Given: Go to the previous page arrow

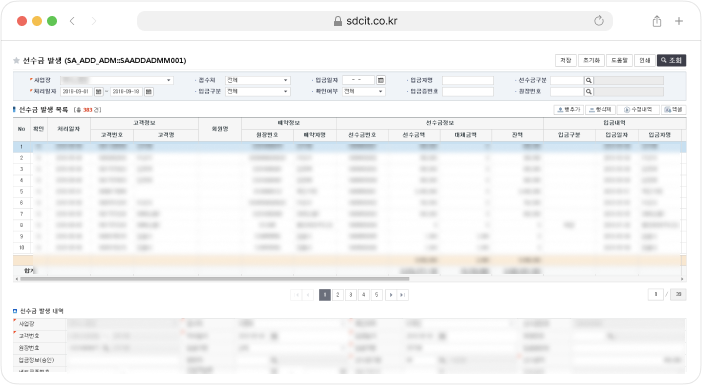Looking at the screenshot, I should (308, 295).
